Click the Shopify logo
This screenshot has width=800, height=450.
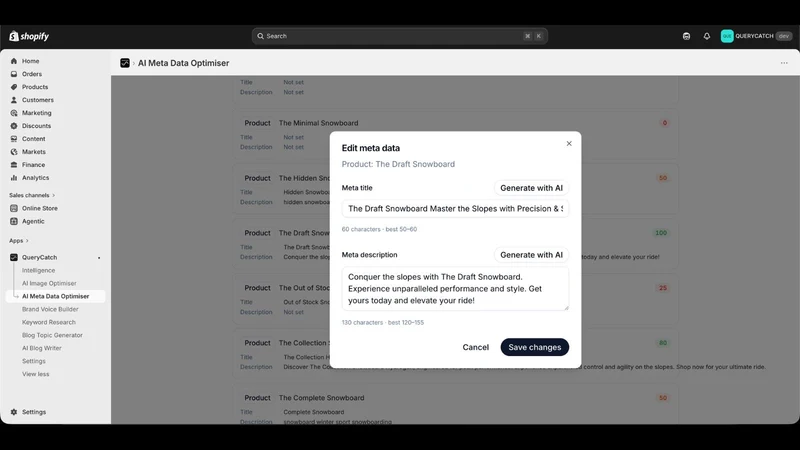click(x=29, y=36)
